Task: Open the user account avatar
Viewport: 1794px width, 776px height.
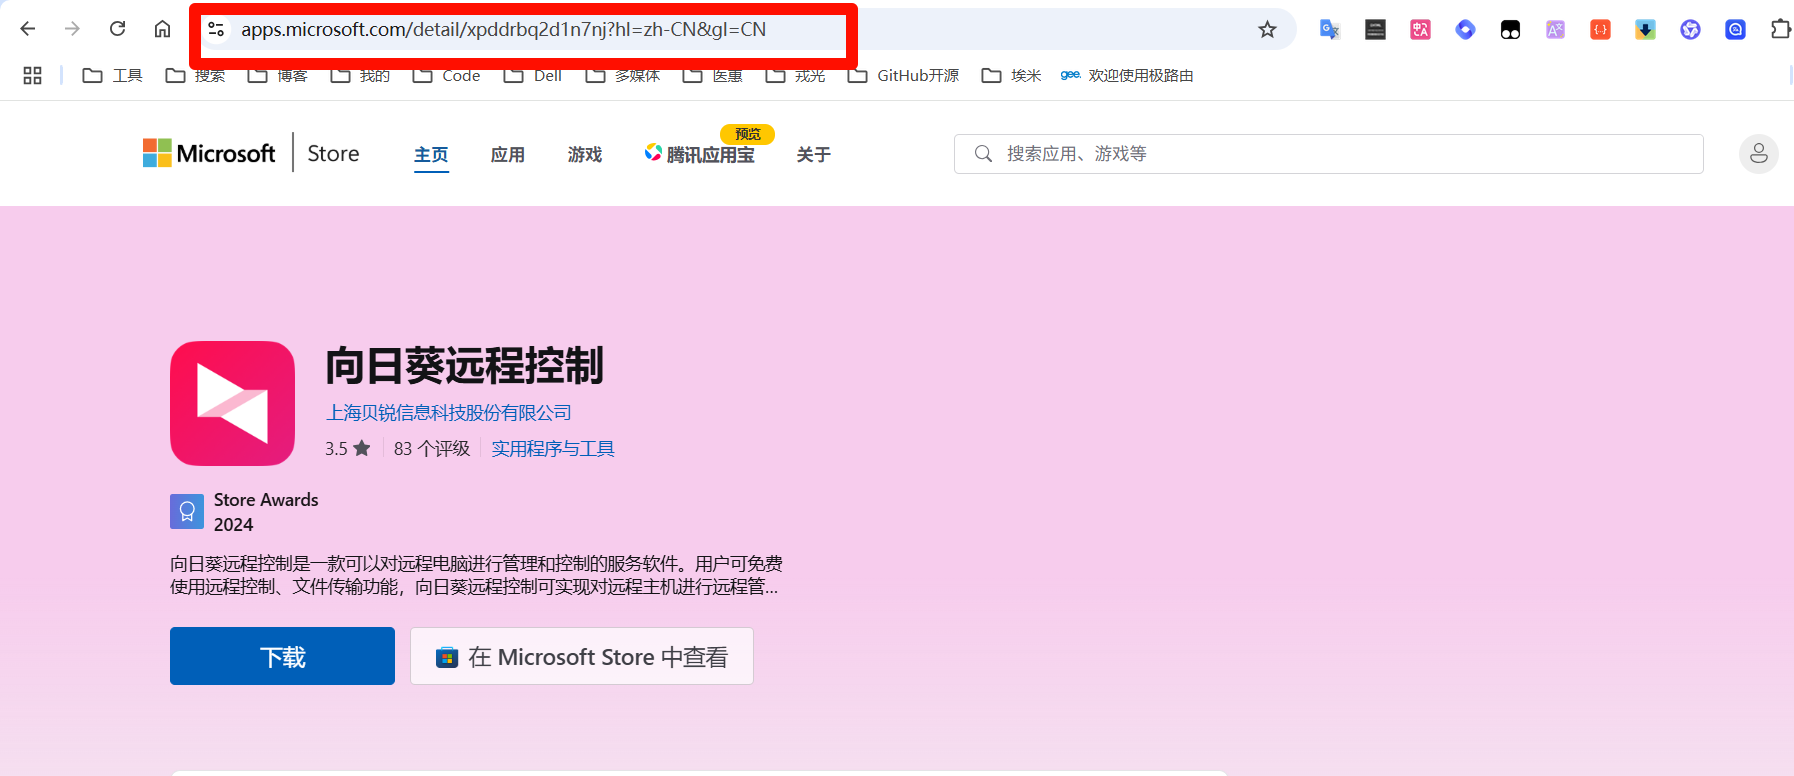Action: 1758,154
